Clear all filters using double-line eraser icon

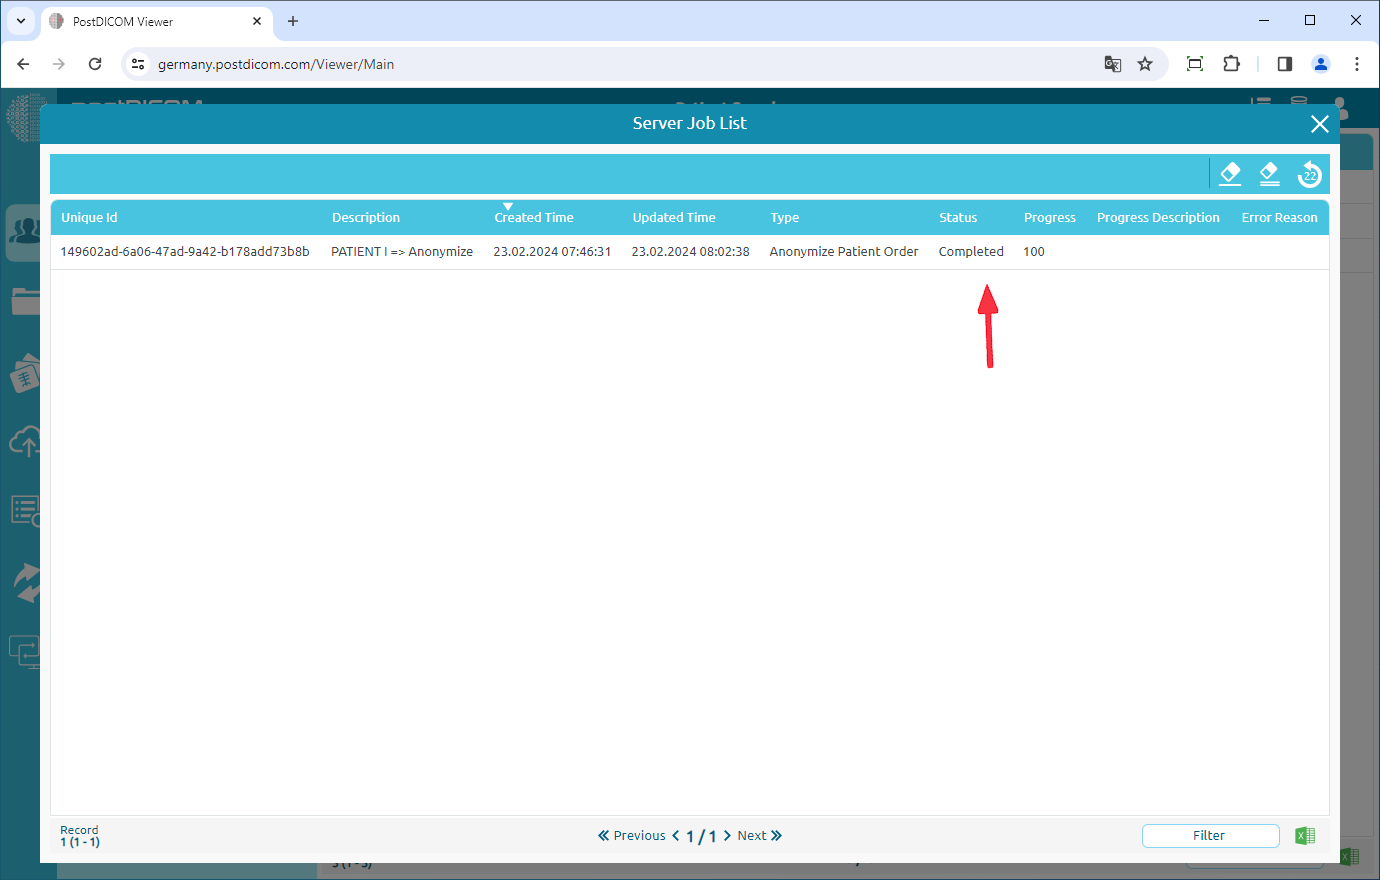(x=1269, y=173)
